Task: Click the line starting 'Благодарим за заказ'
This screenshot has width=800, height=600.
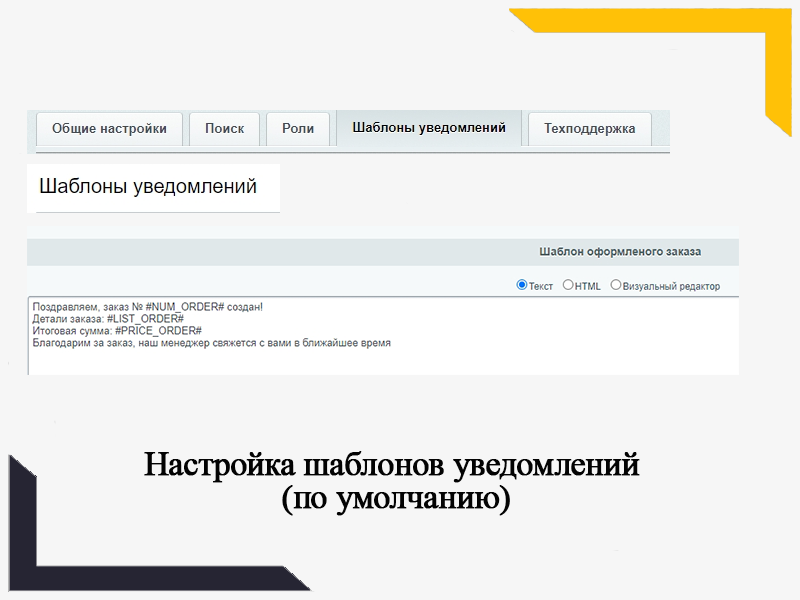Action: click(x=211, y=343)
